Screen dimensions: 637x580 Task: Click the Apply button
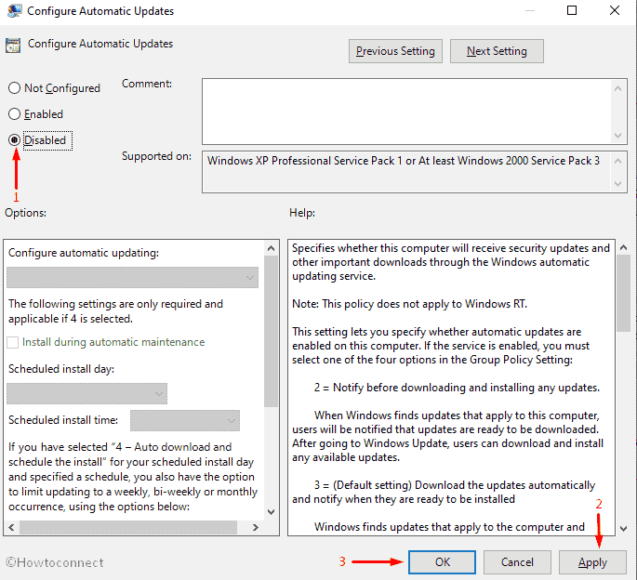(593, 562)
